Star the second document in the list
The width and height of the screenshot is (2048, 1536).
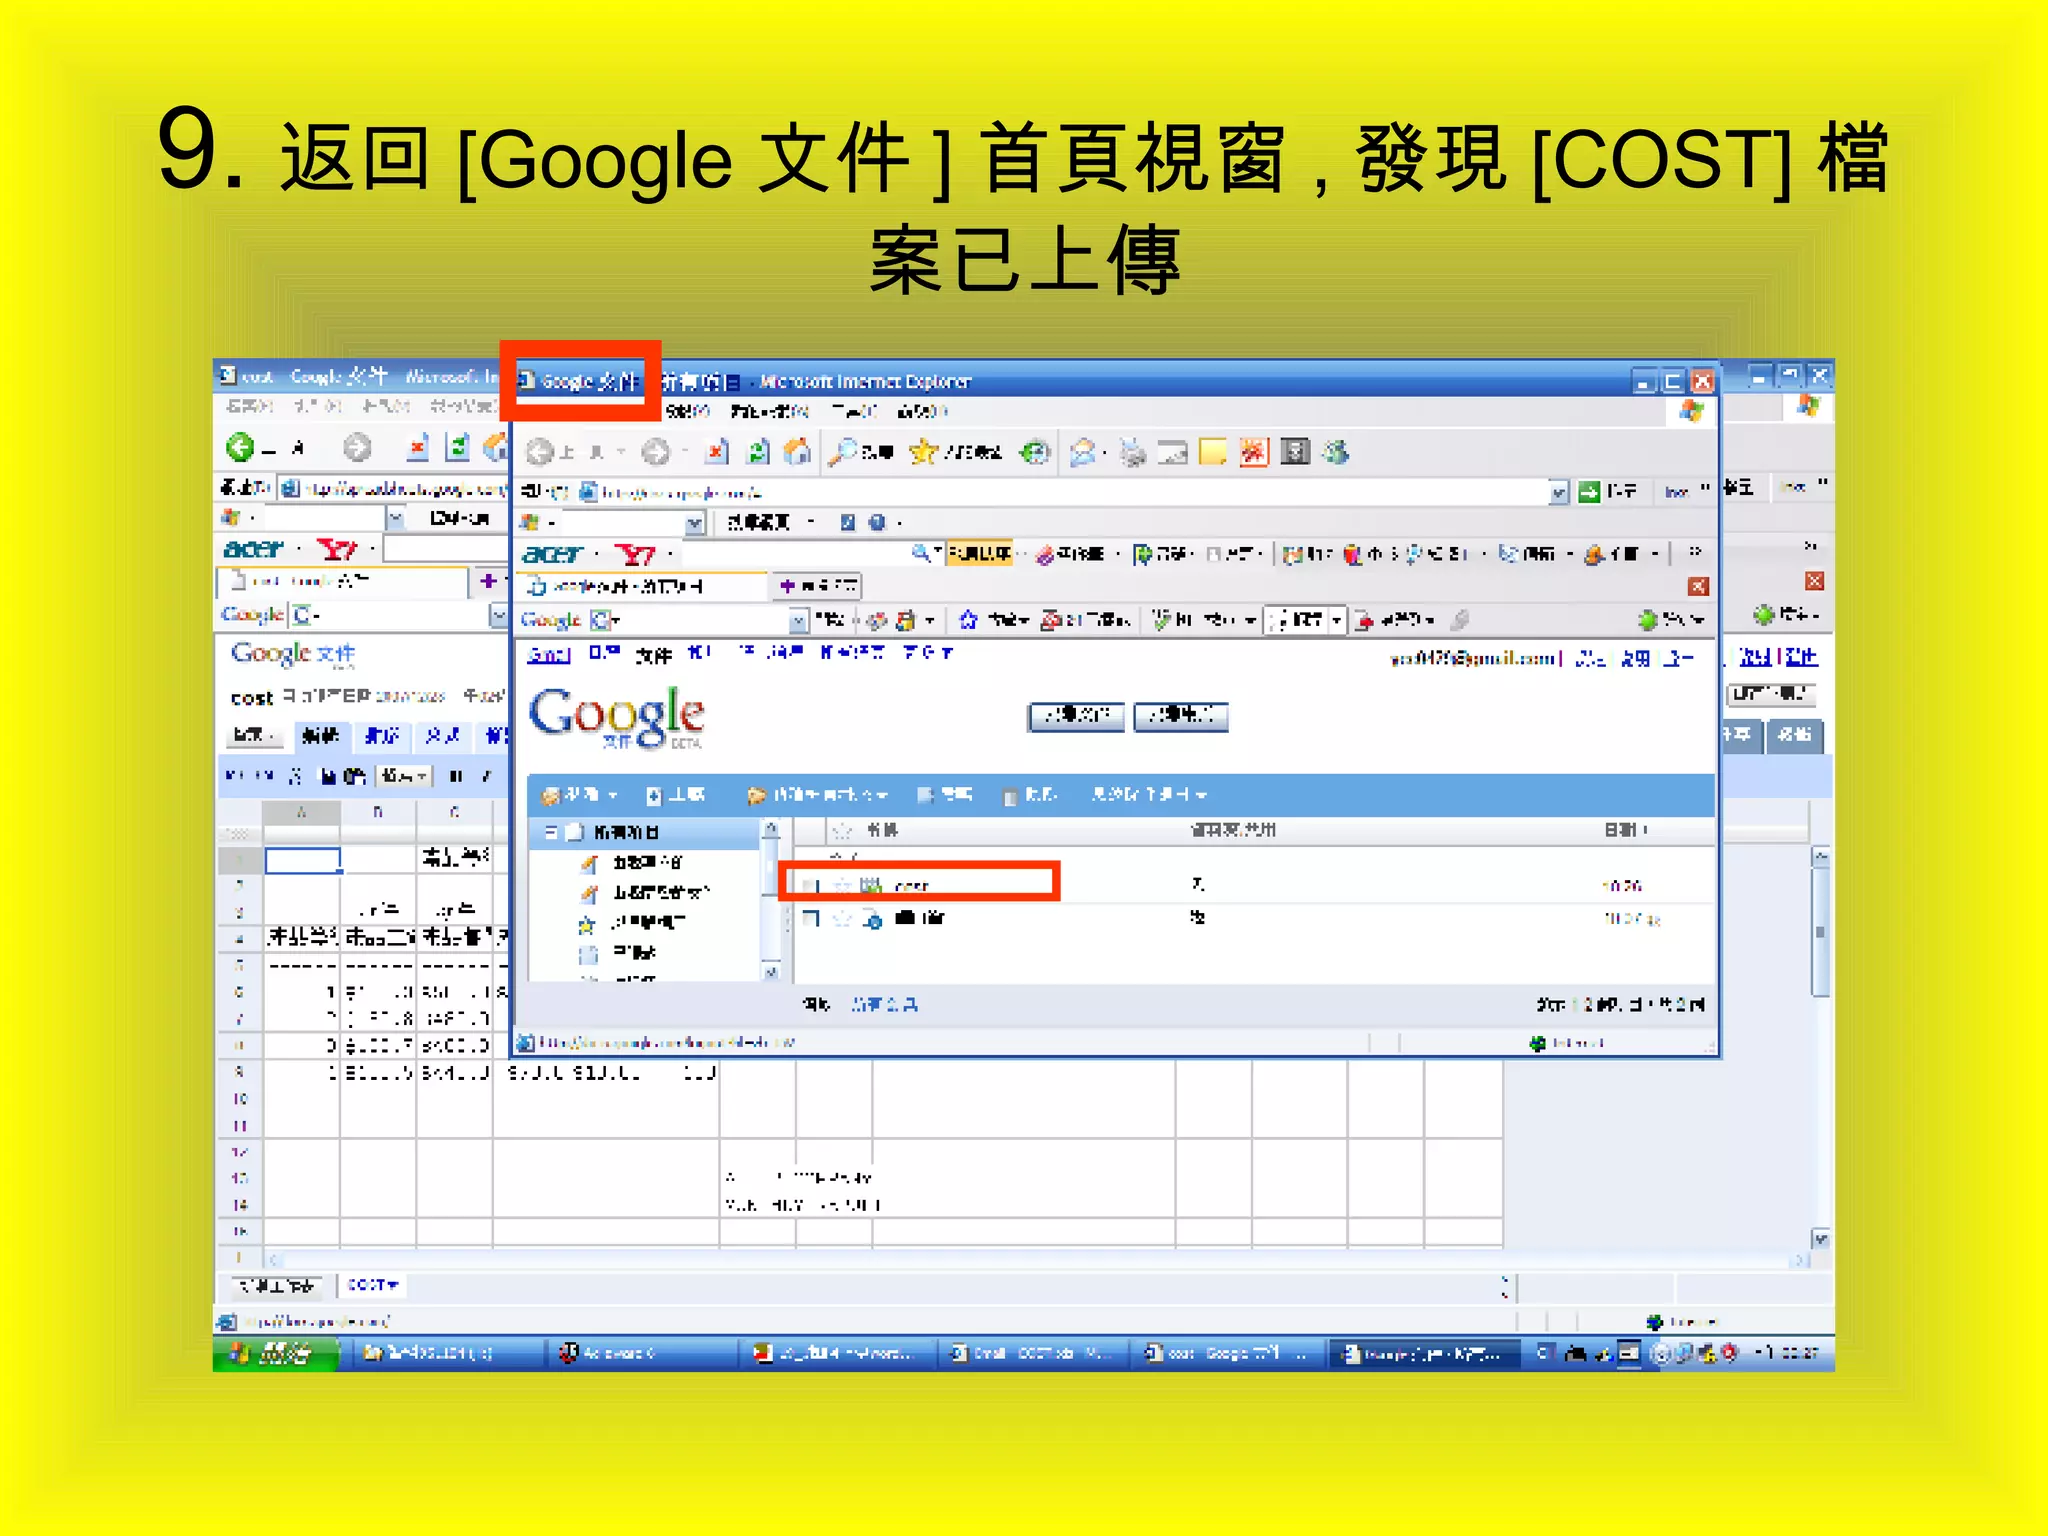842,918
